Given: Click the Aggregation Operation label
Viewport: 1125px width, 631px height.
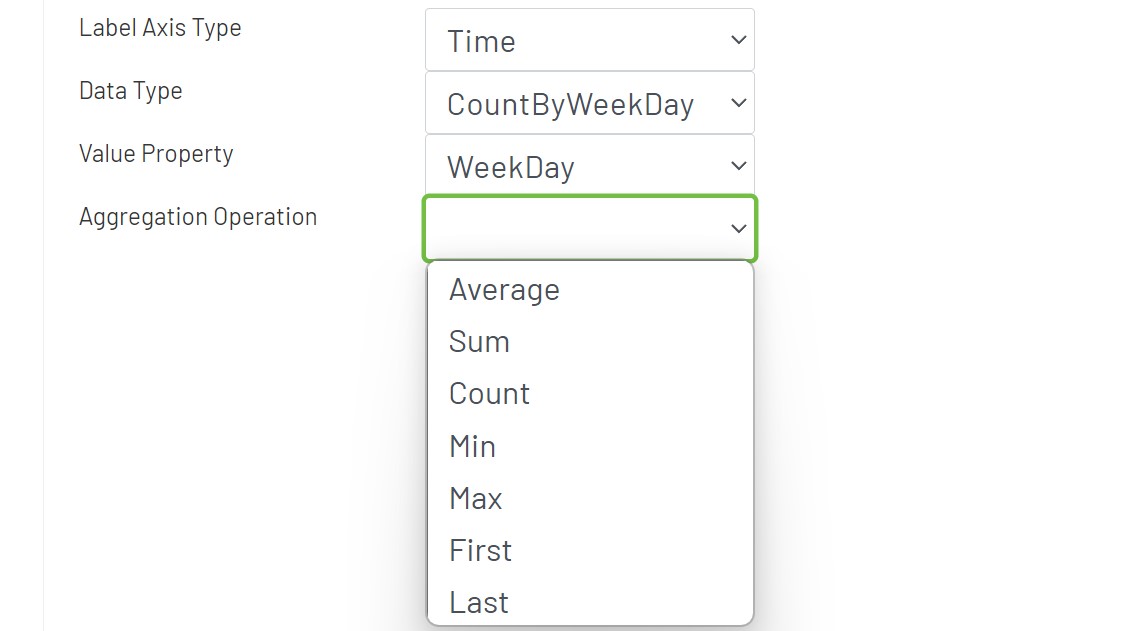Looking at the screenshot, I should (x=198, y=216).
